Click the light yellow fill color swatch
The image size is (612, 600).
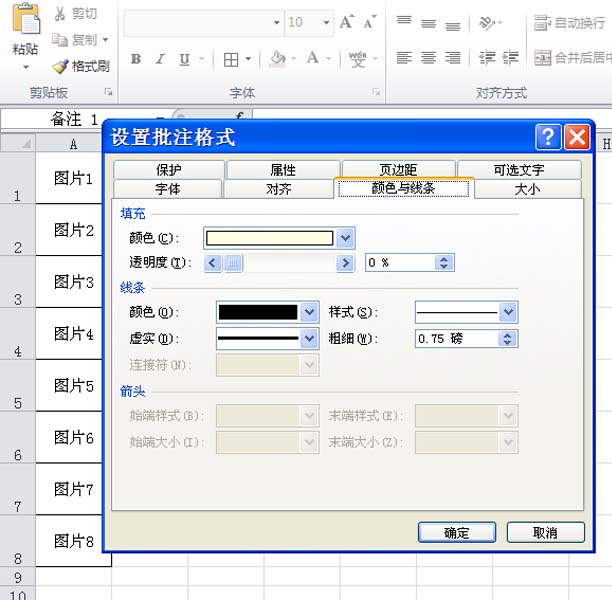click(270, 238)
